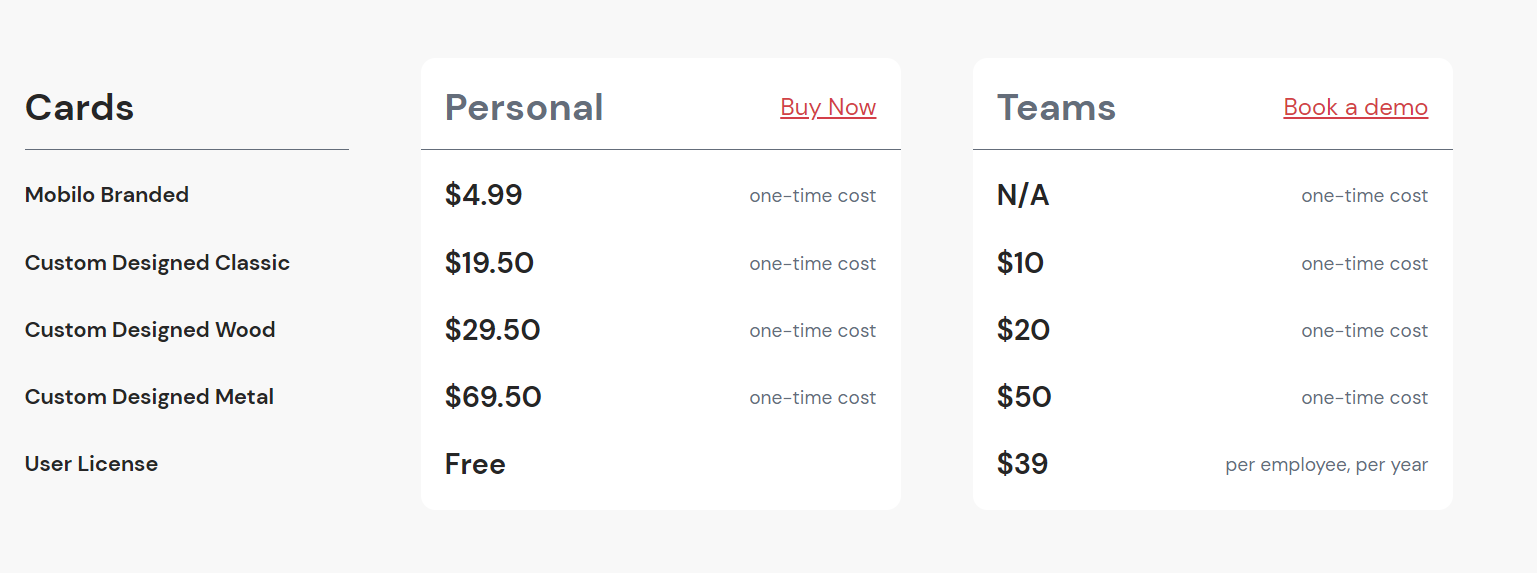Select the Teams plan heading
The height and width of the screenshot is (573, 1537).
tap(1056, 108)
